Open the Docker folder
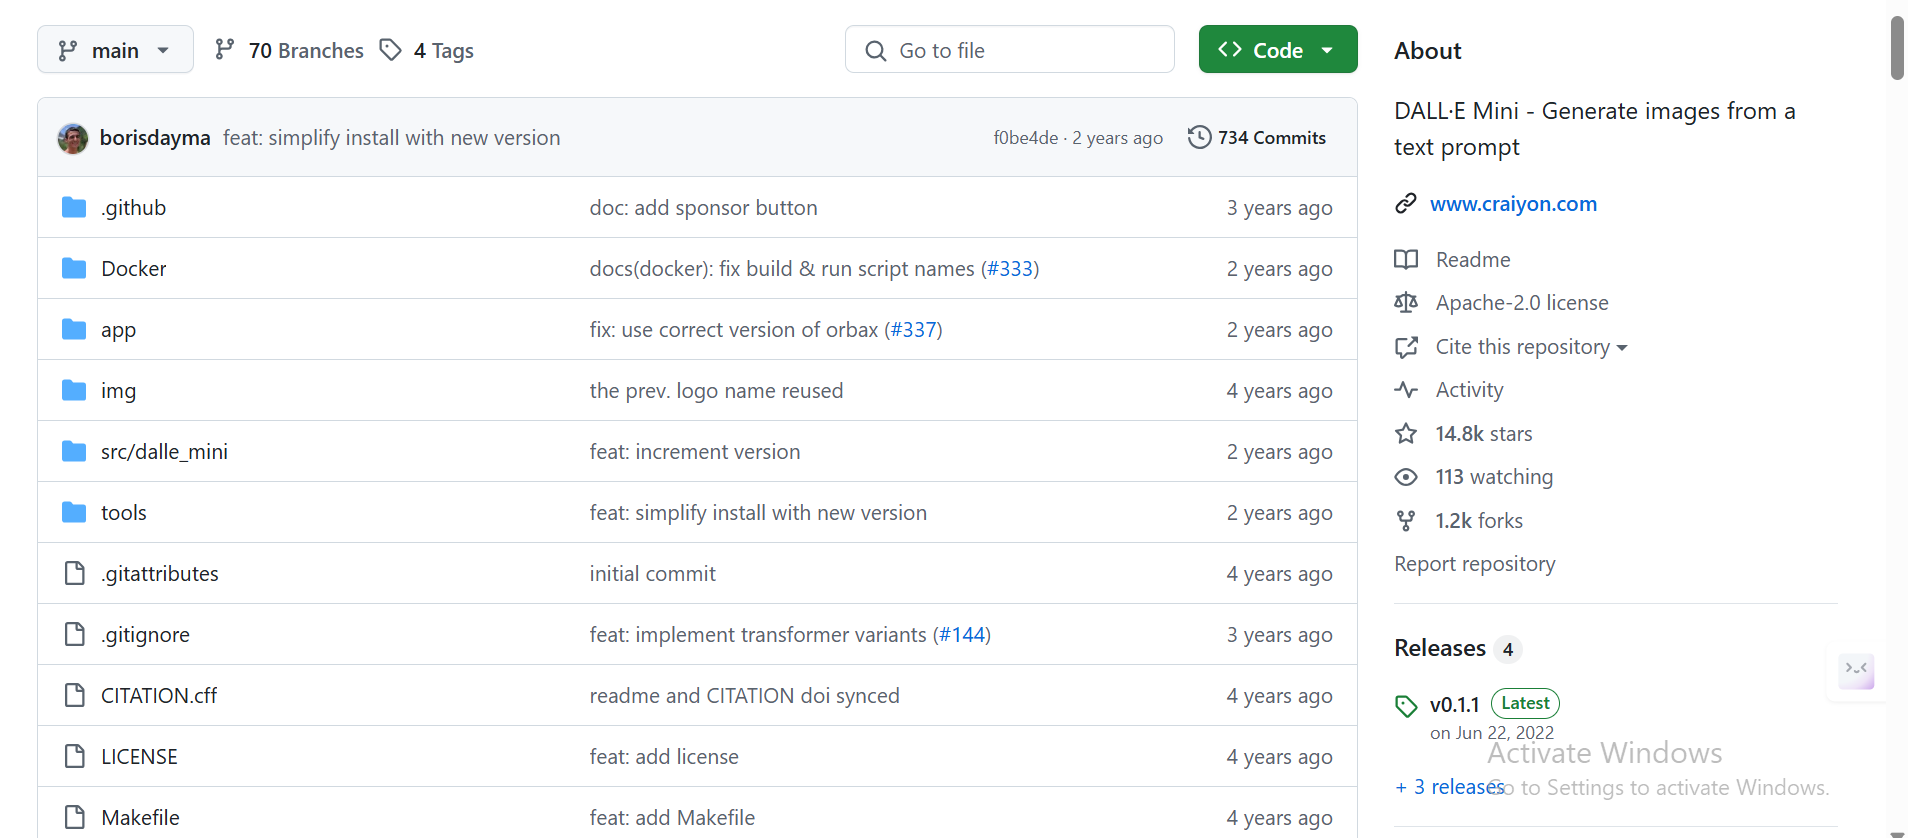 pyautogui.click(x=134, y=269)
